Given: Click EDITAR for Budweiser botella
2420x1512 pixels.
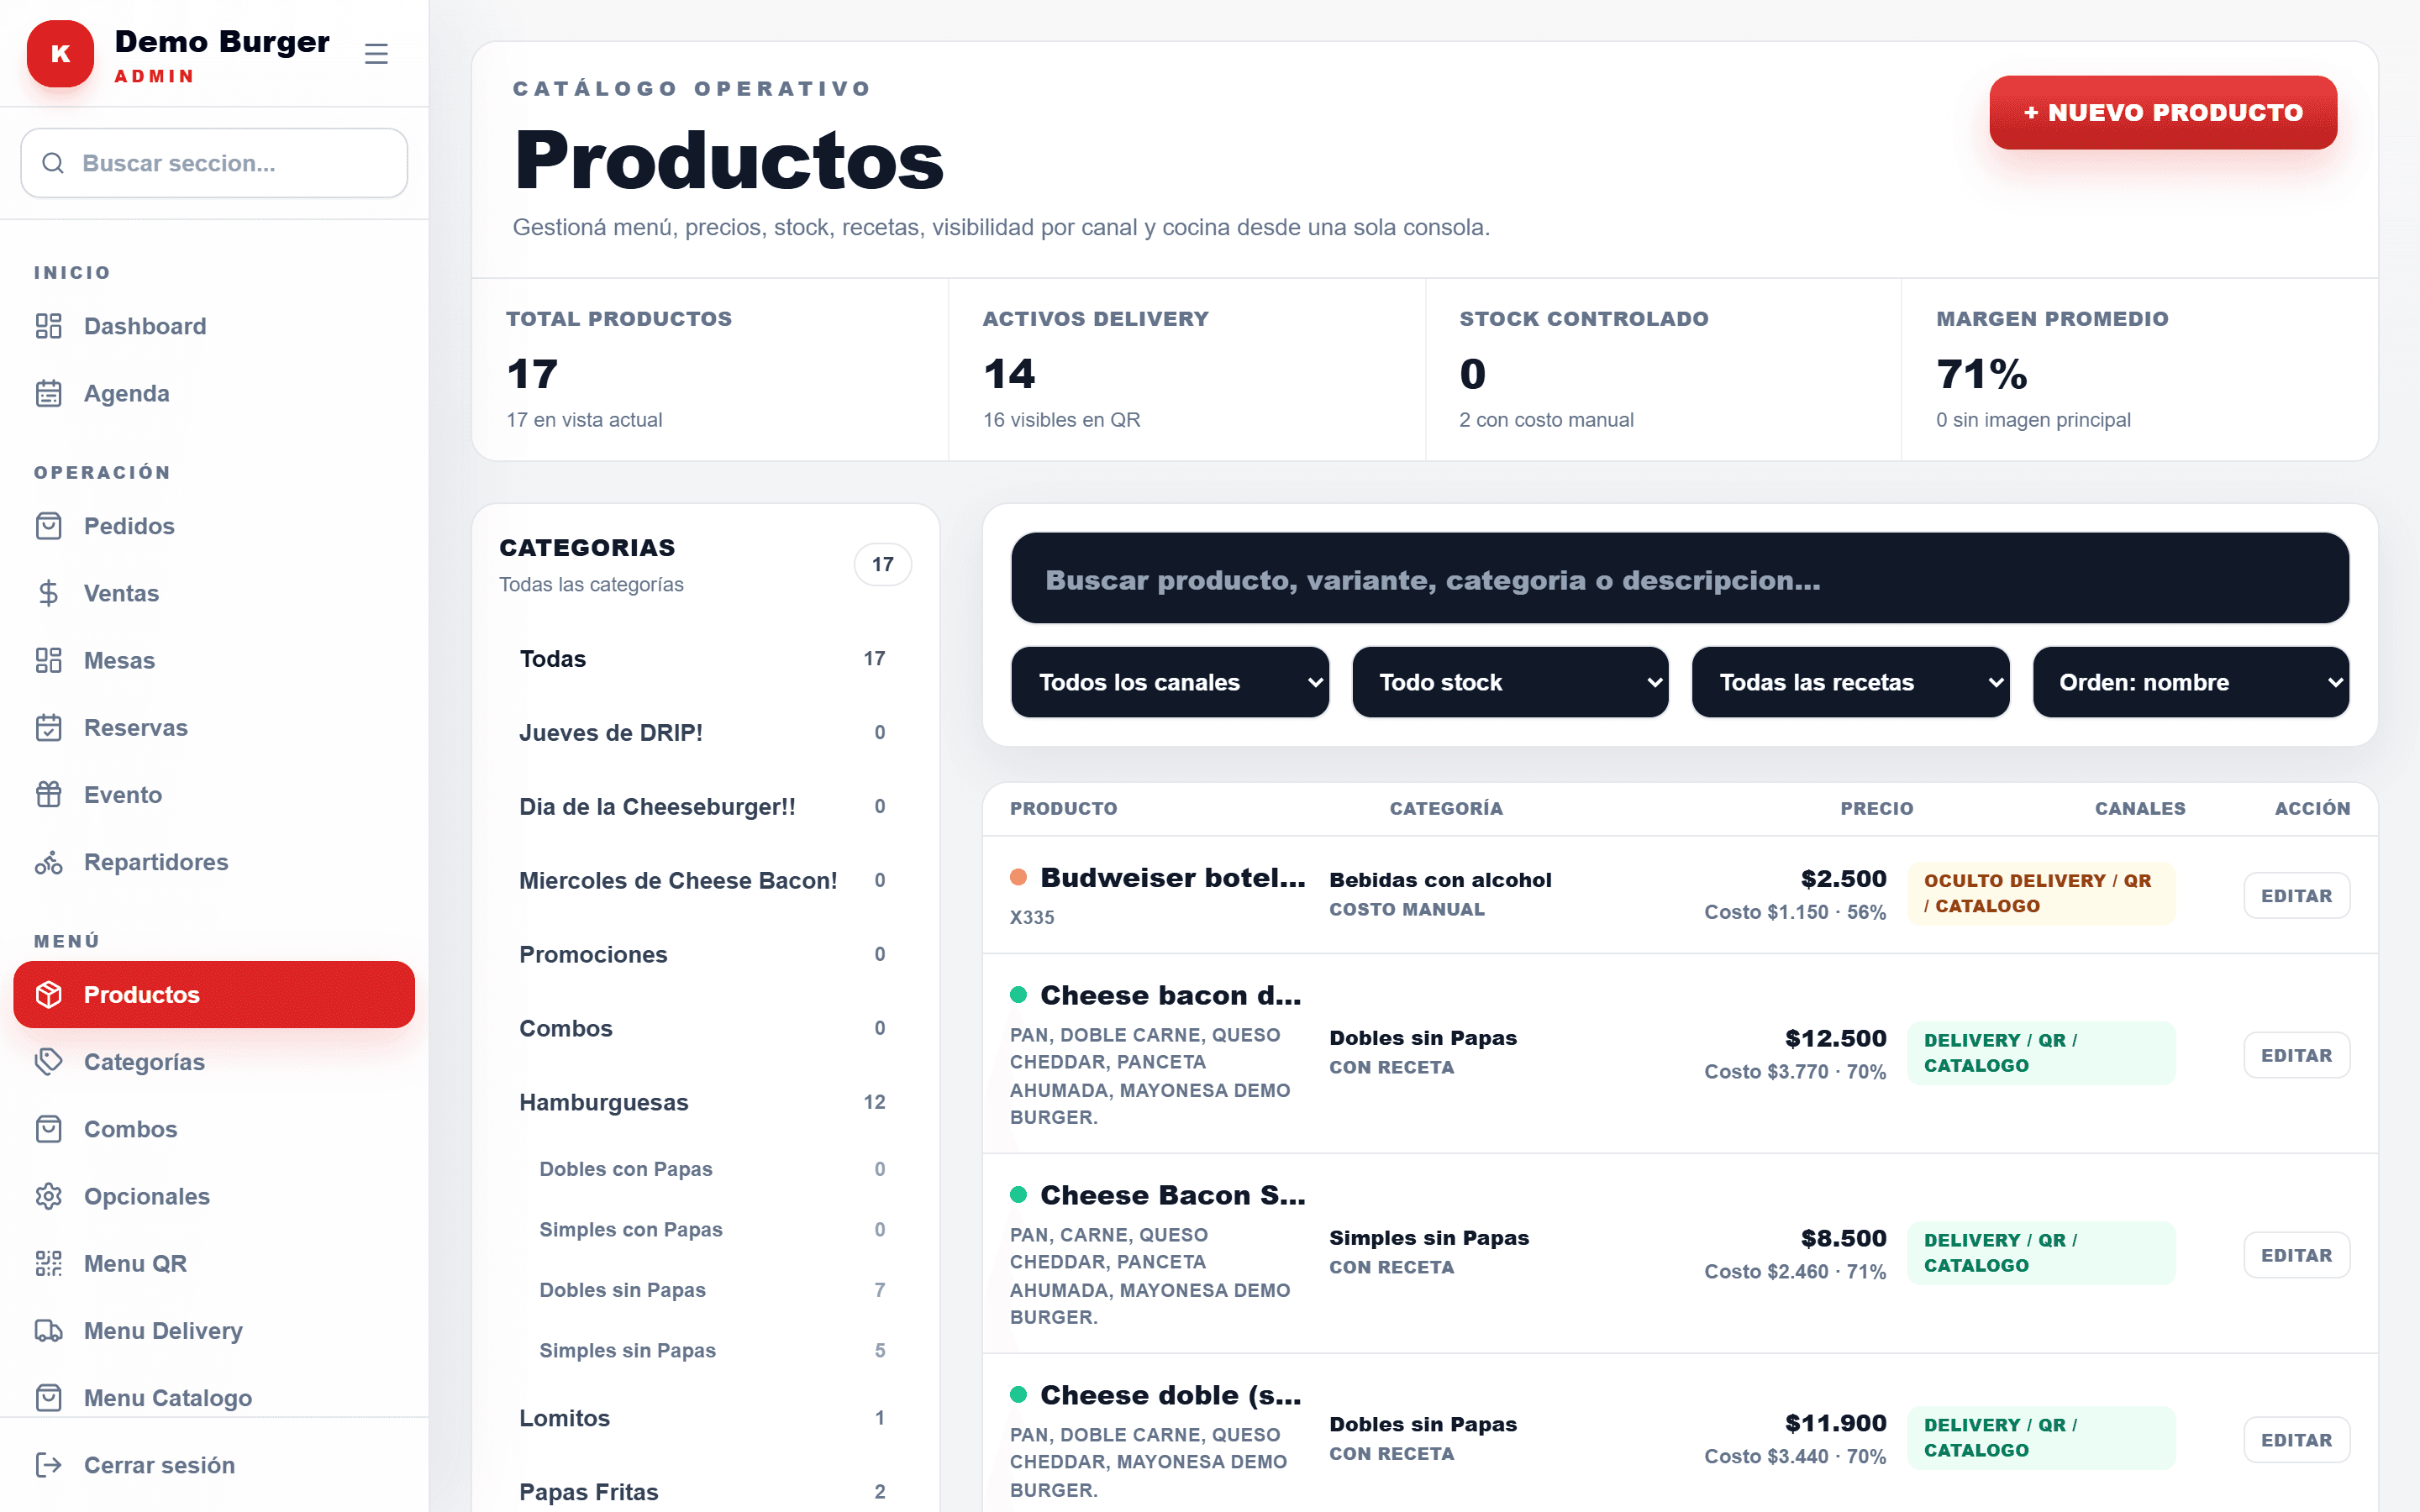Looking at the screenshot, I should click(x=2296, y=895).
